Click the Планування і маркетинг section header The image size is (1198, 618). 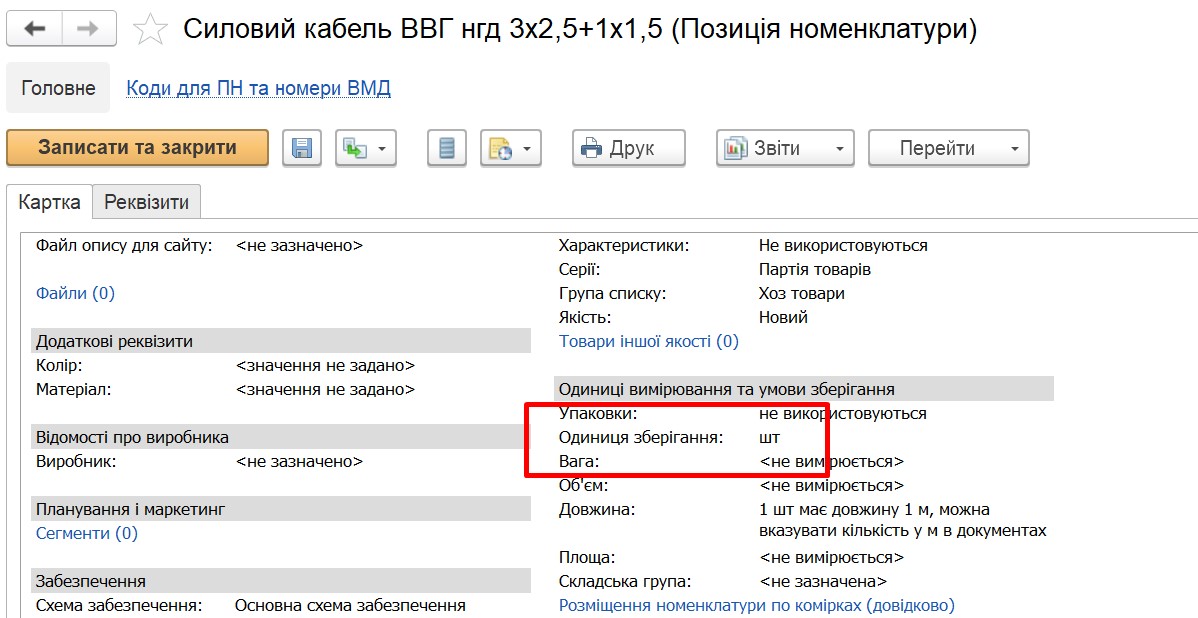tap(281, 509)
